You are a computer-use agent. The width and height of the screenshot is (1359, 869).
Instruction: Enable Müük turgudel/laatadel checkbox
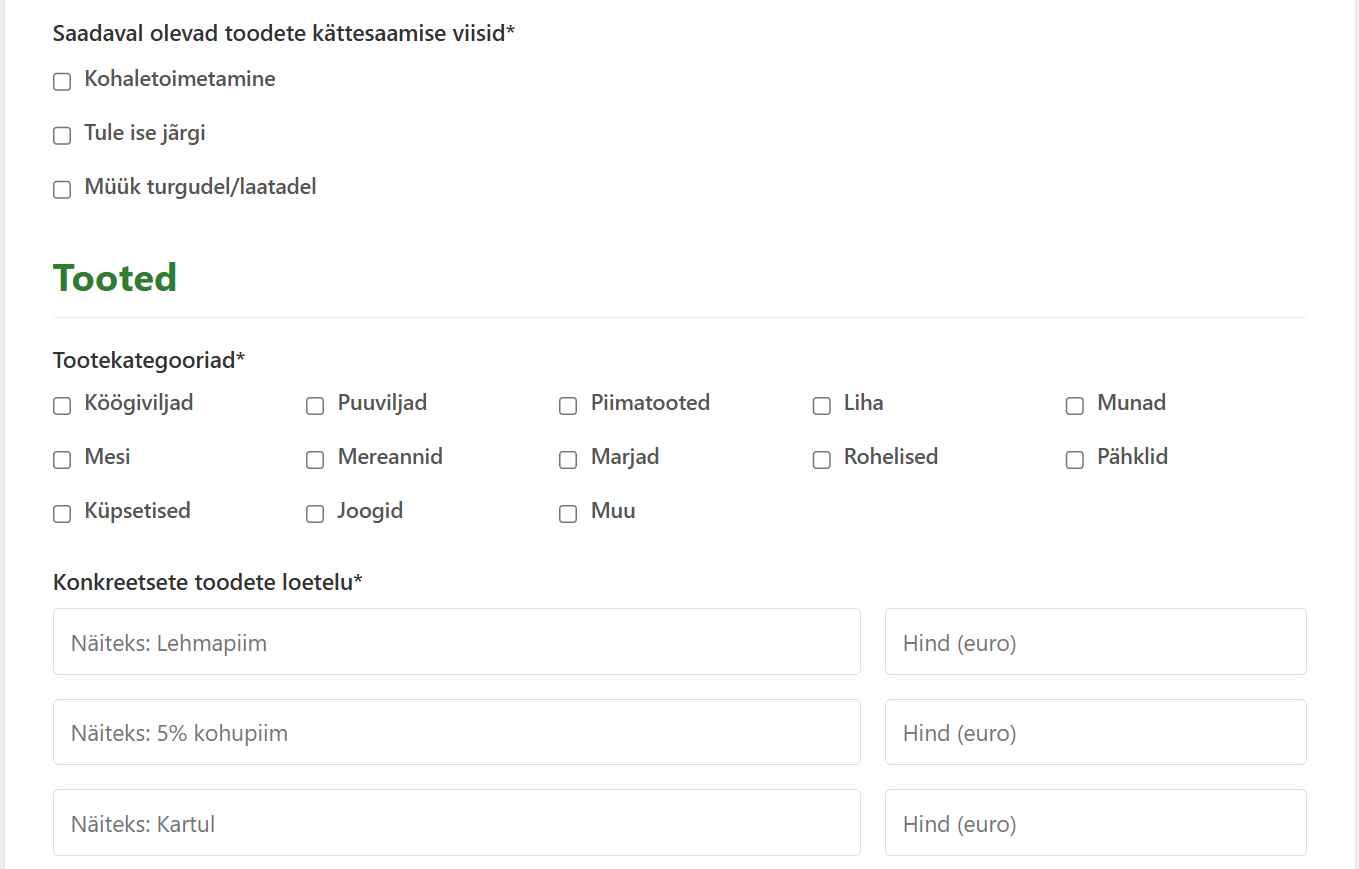point(62,189)
